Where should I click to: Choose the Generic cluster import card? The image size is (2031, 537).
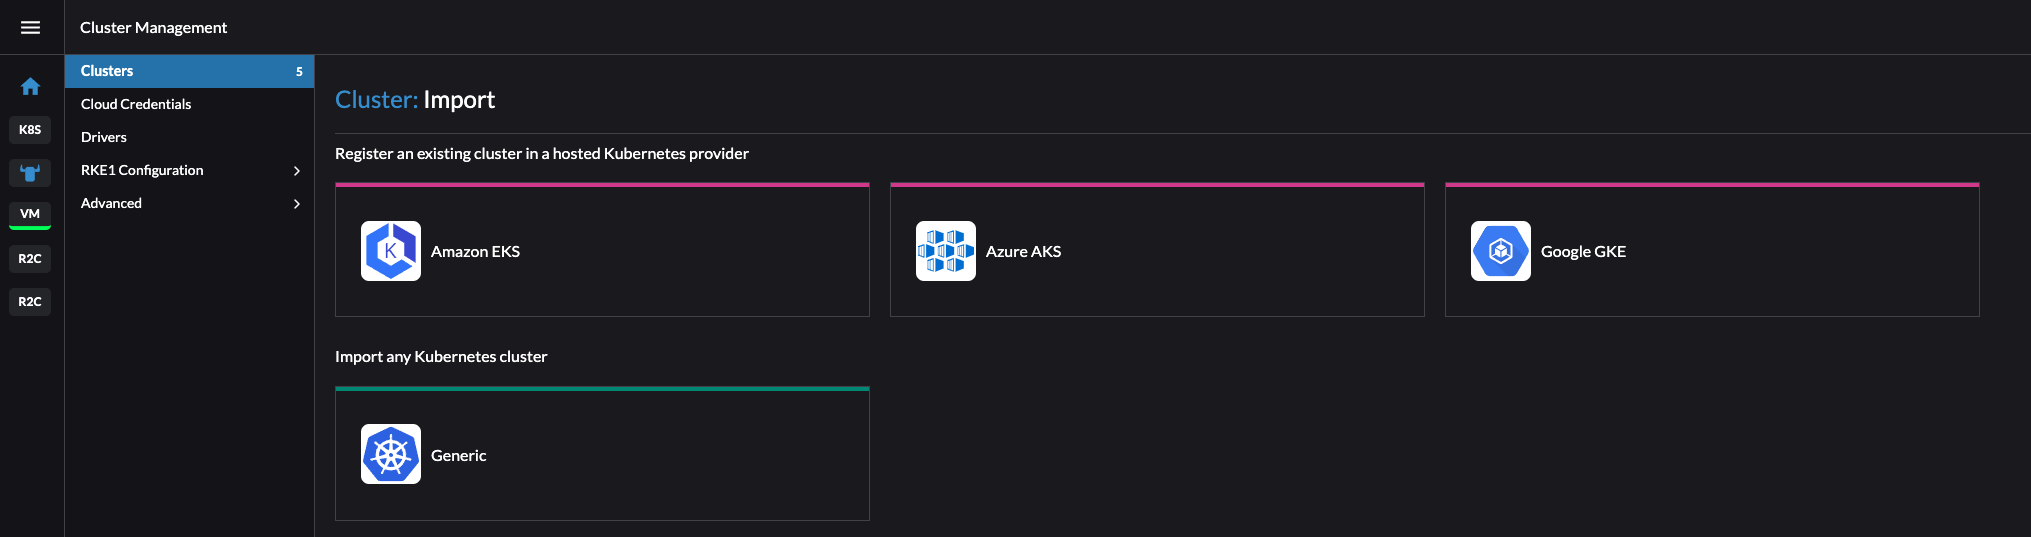(x=602, y=453)
